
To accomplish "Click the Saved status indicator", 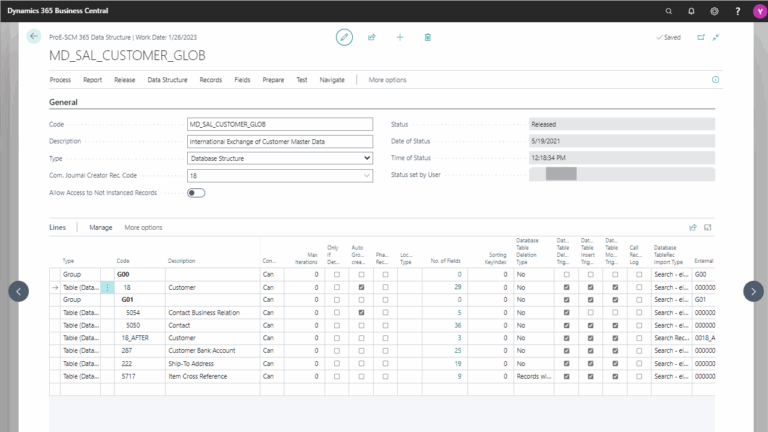I will coord(669,37).
